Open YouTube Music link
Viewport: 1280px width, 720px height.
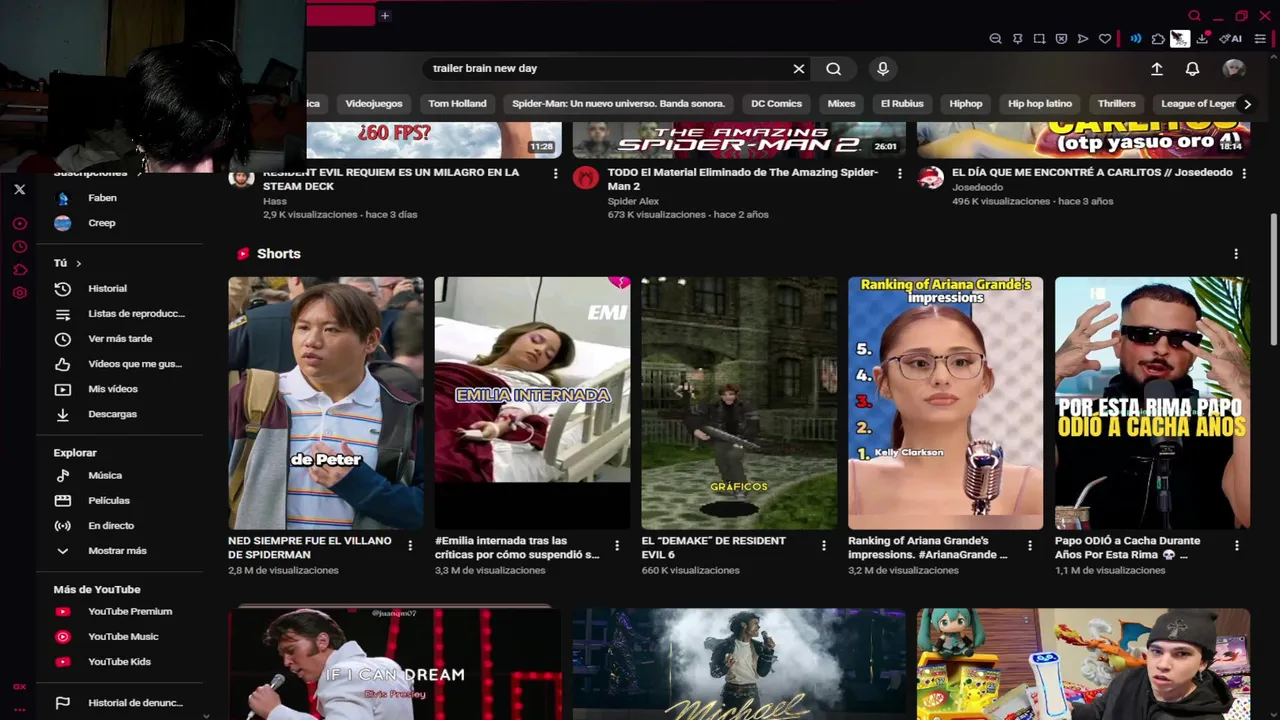pos(123,637)
